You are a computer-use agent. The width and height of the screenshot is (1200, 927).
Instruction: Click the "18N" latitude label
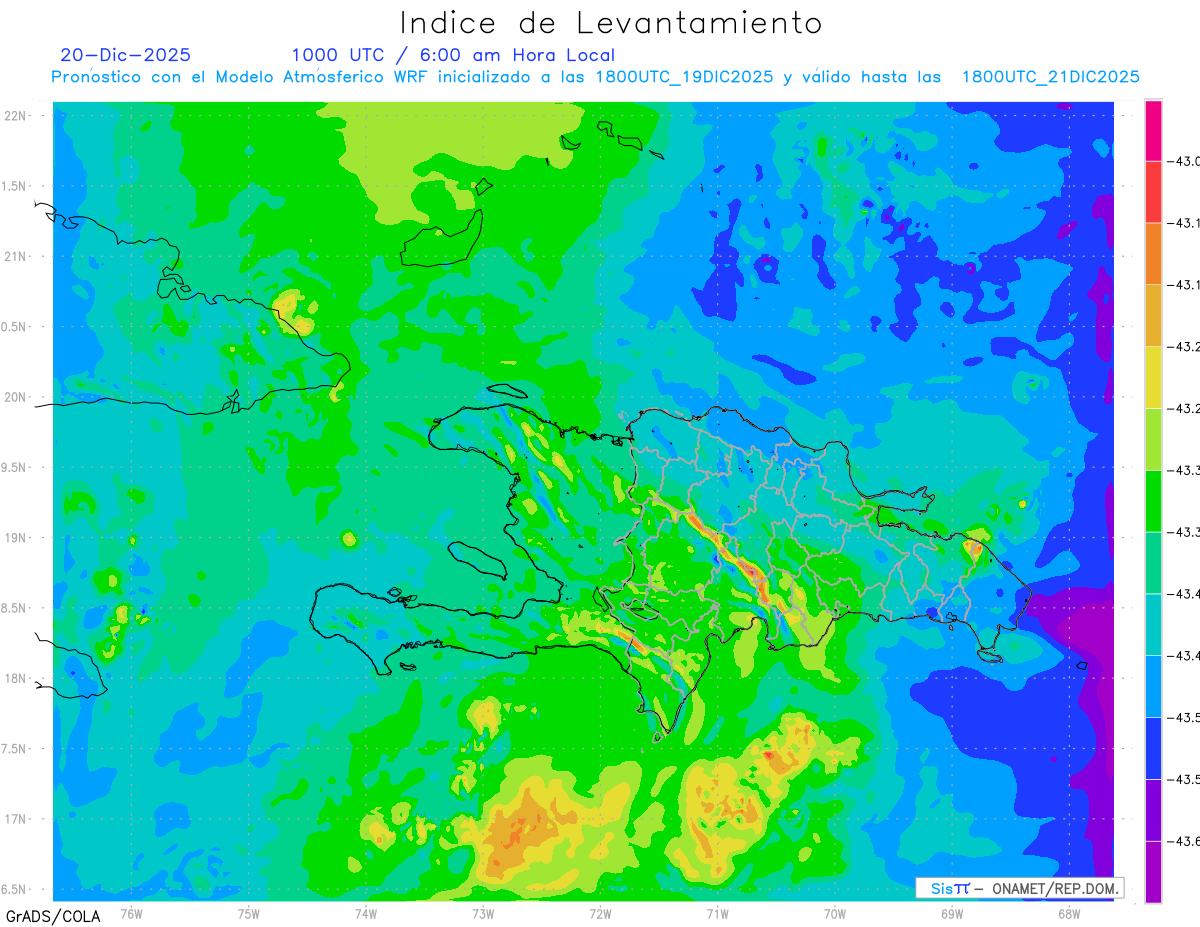15,679
